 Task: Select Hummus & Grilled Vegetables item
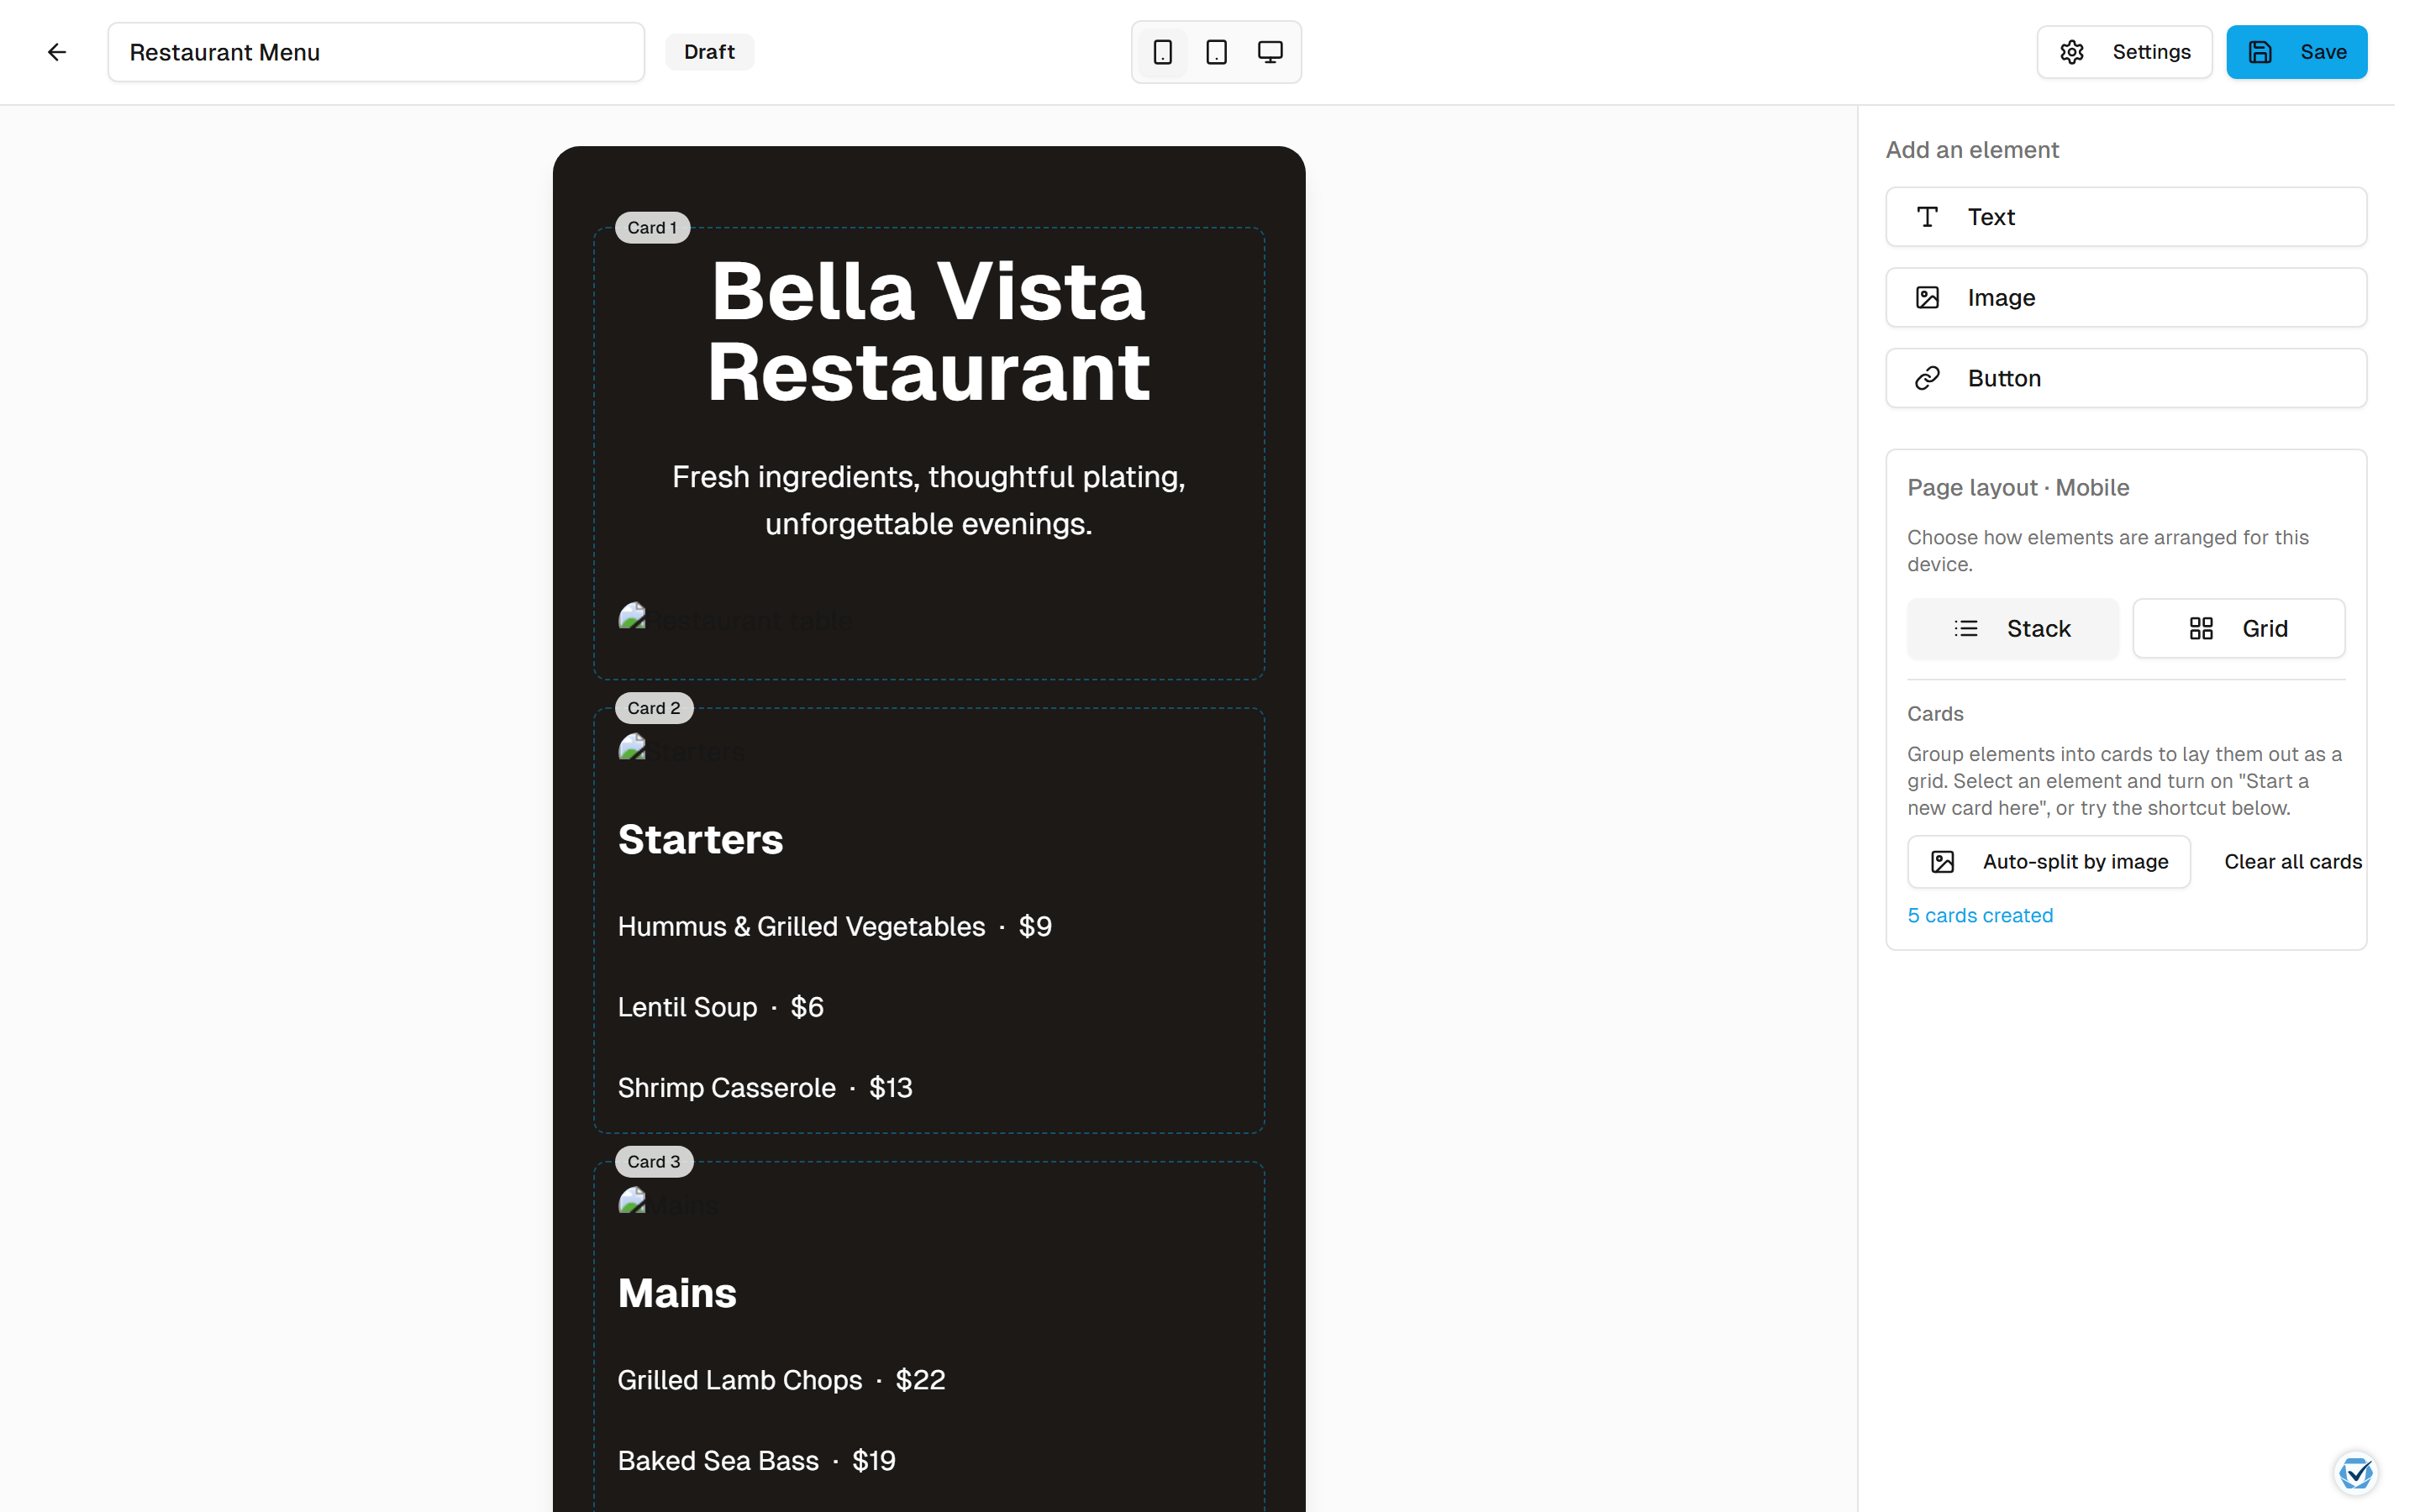[834, 926]
